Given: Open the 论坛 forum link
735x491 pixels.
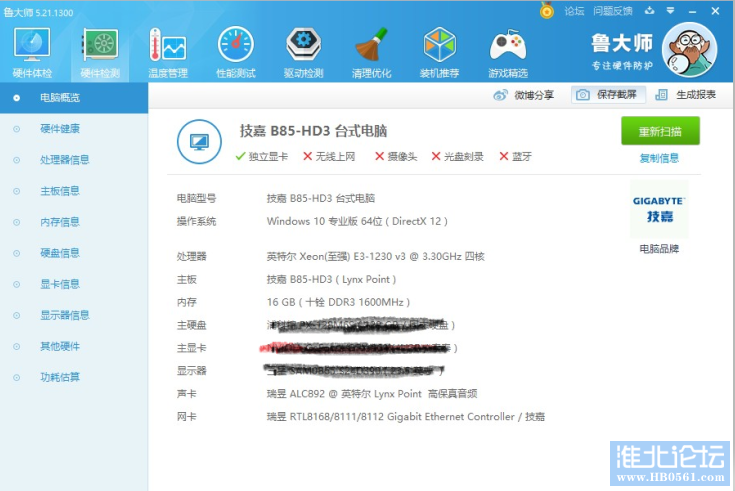Looking at the screenshot, I should 574,11.
